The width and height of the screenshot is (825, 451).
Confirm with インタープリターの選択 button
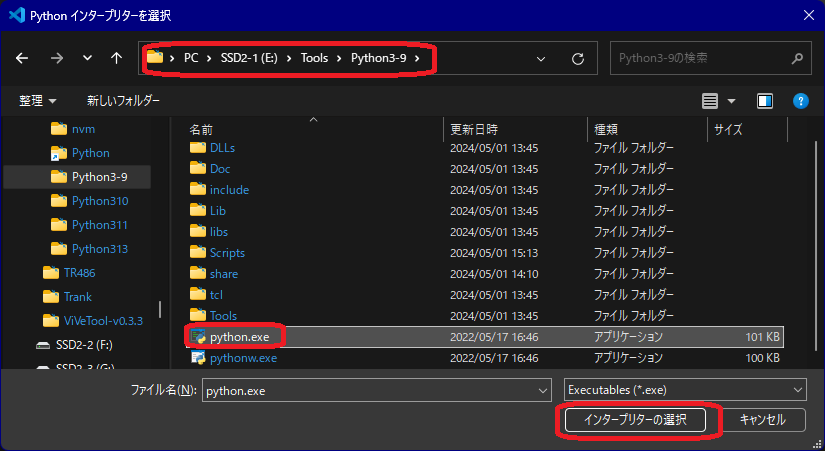[x=635, y=420]
